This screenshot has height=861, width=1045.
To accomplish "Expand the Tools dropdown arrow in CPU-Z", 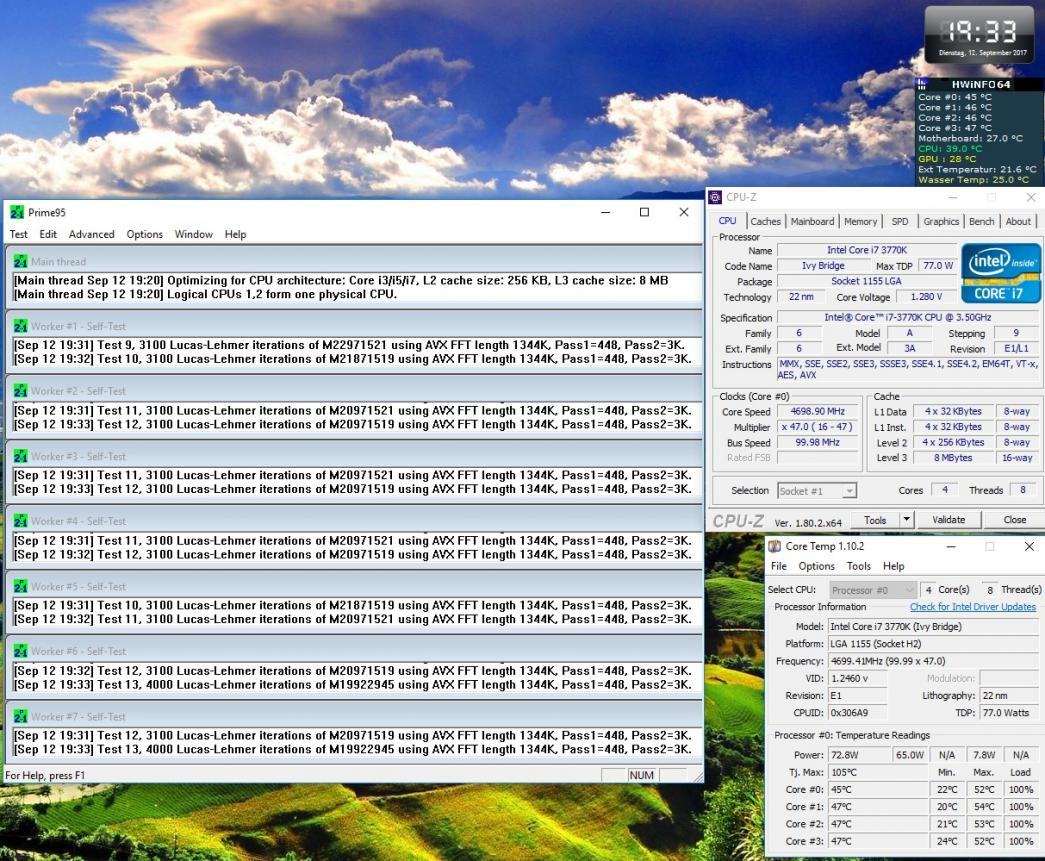I will [x=906, y=520].
